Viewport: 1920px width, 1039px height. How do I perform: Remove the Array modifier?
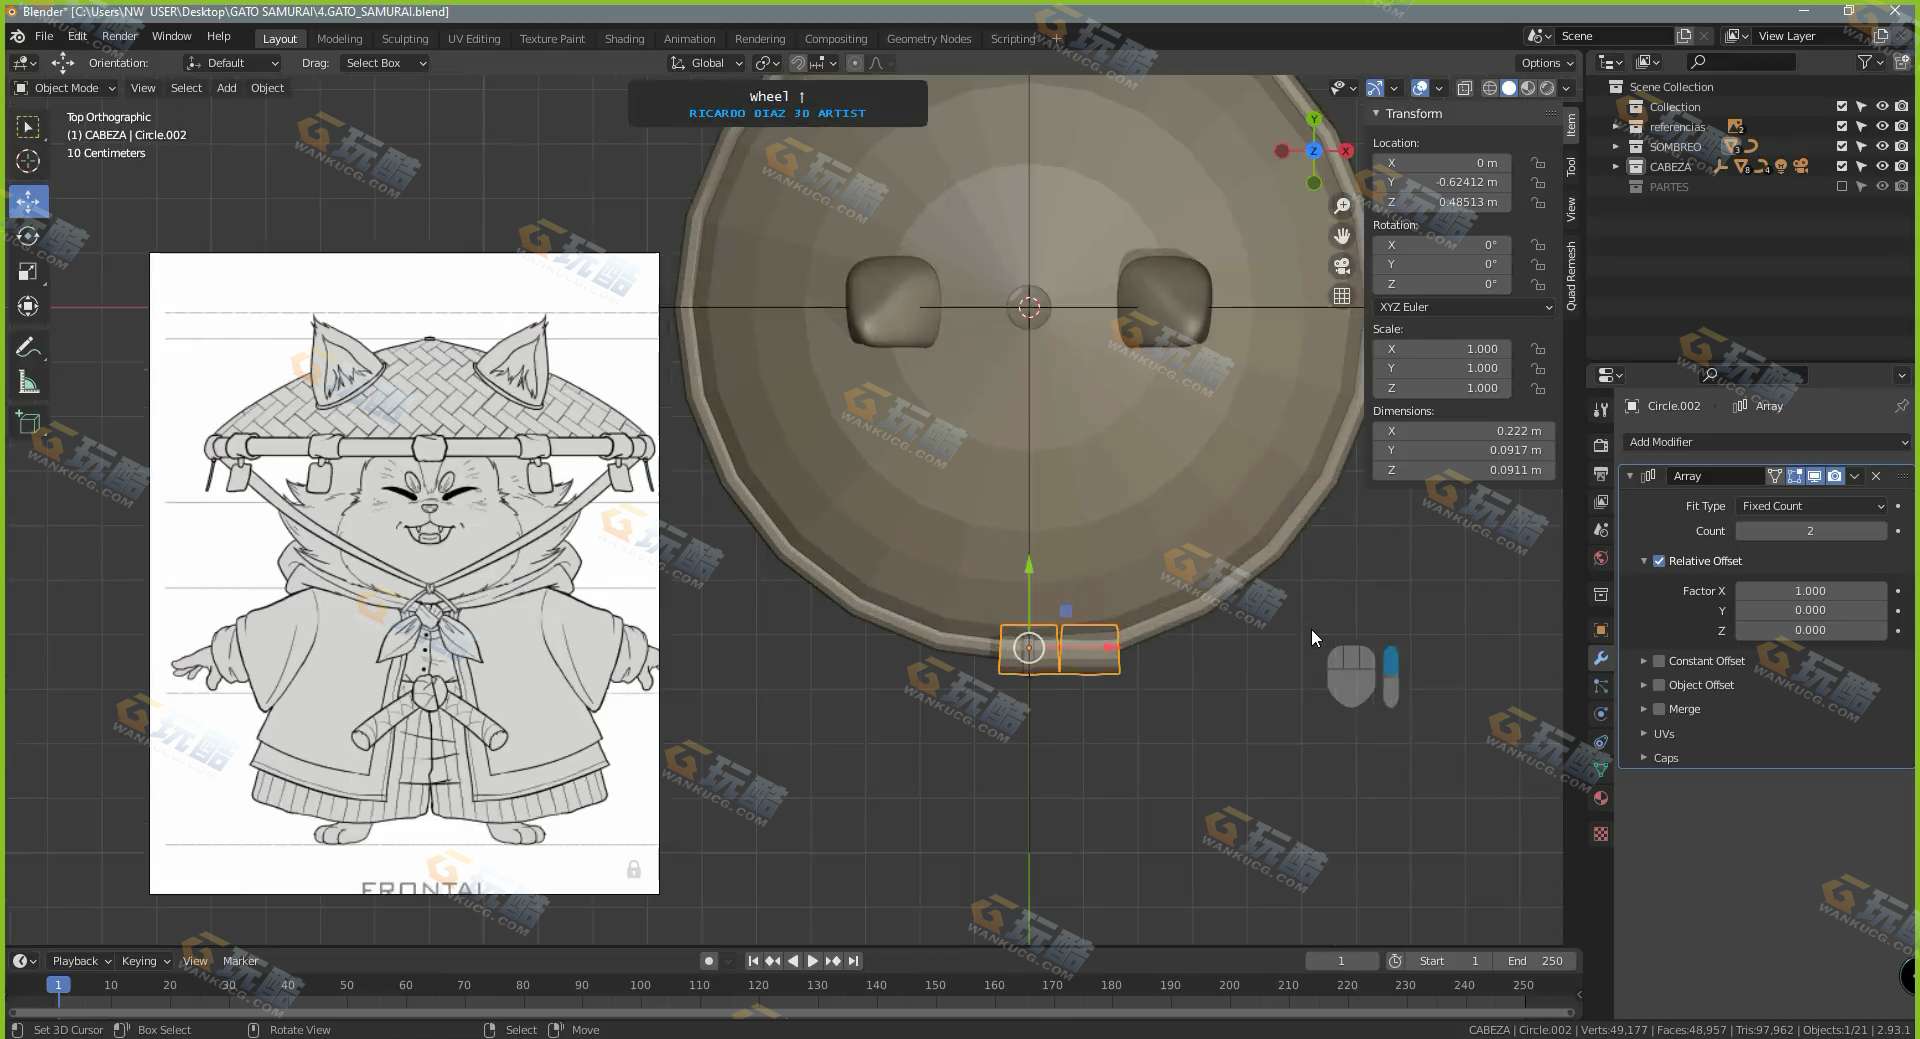pyautogui.click(x=1876, y=476)
